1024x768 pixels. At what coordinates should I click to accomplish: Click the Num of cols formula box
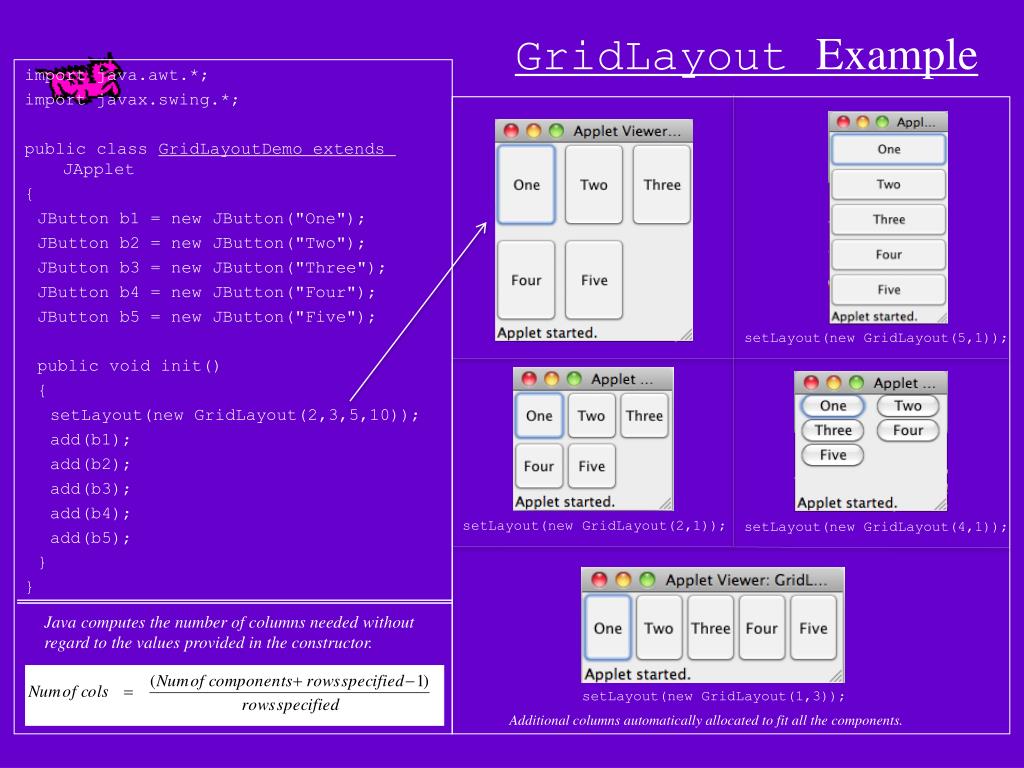[x=234, y=695]
